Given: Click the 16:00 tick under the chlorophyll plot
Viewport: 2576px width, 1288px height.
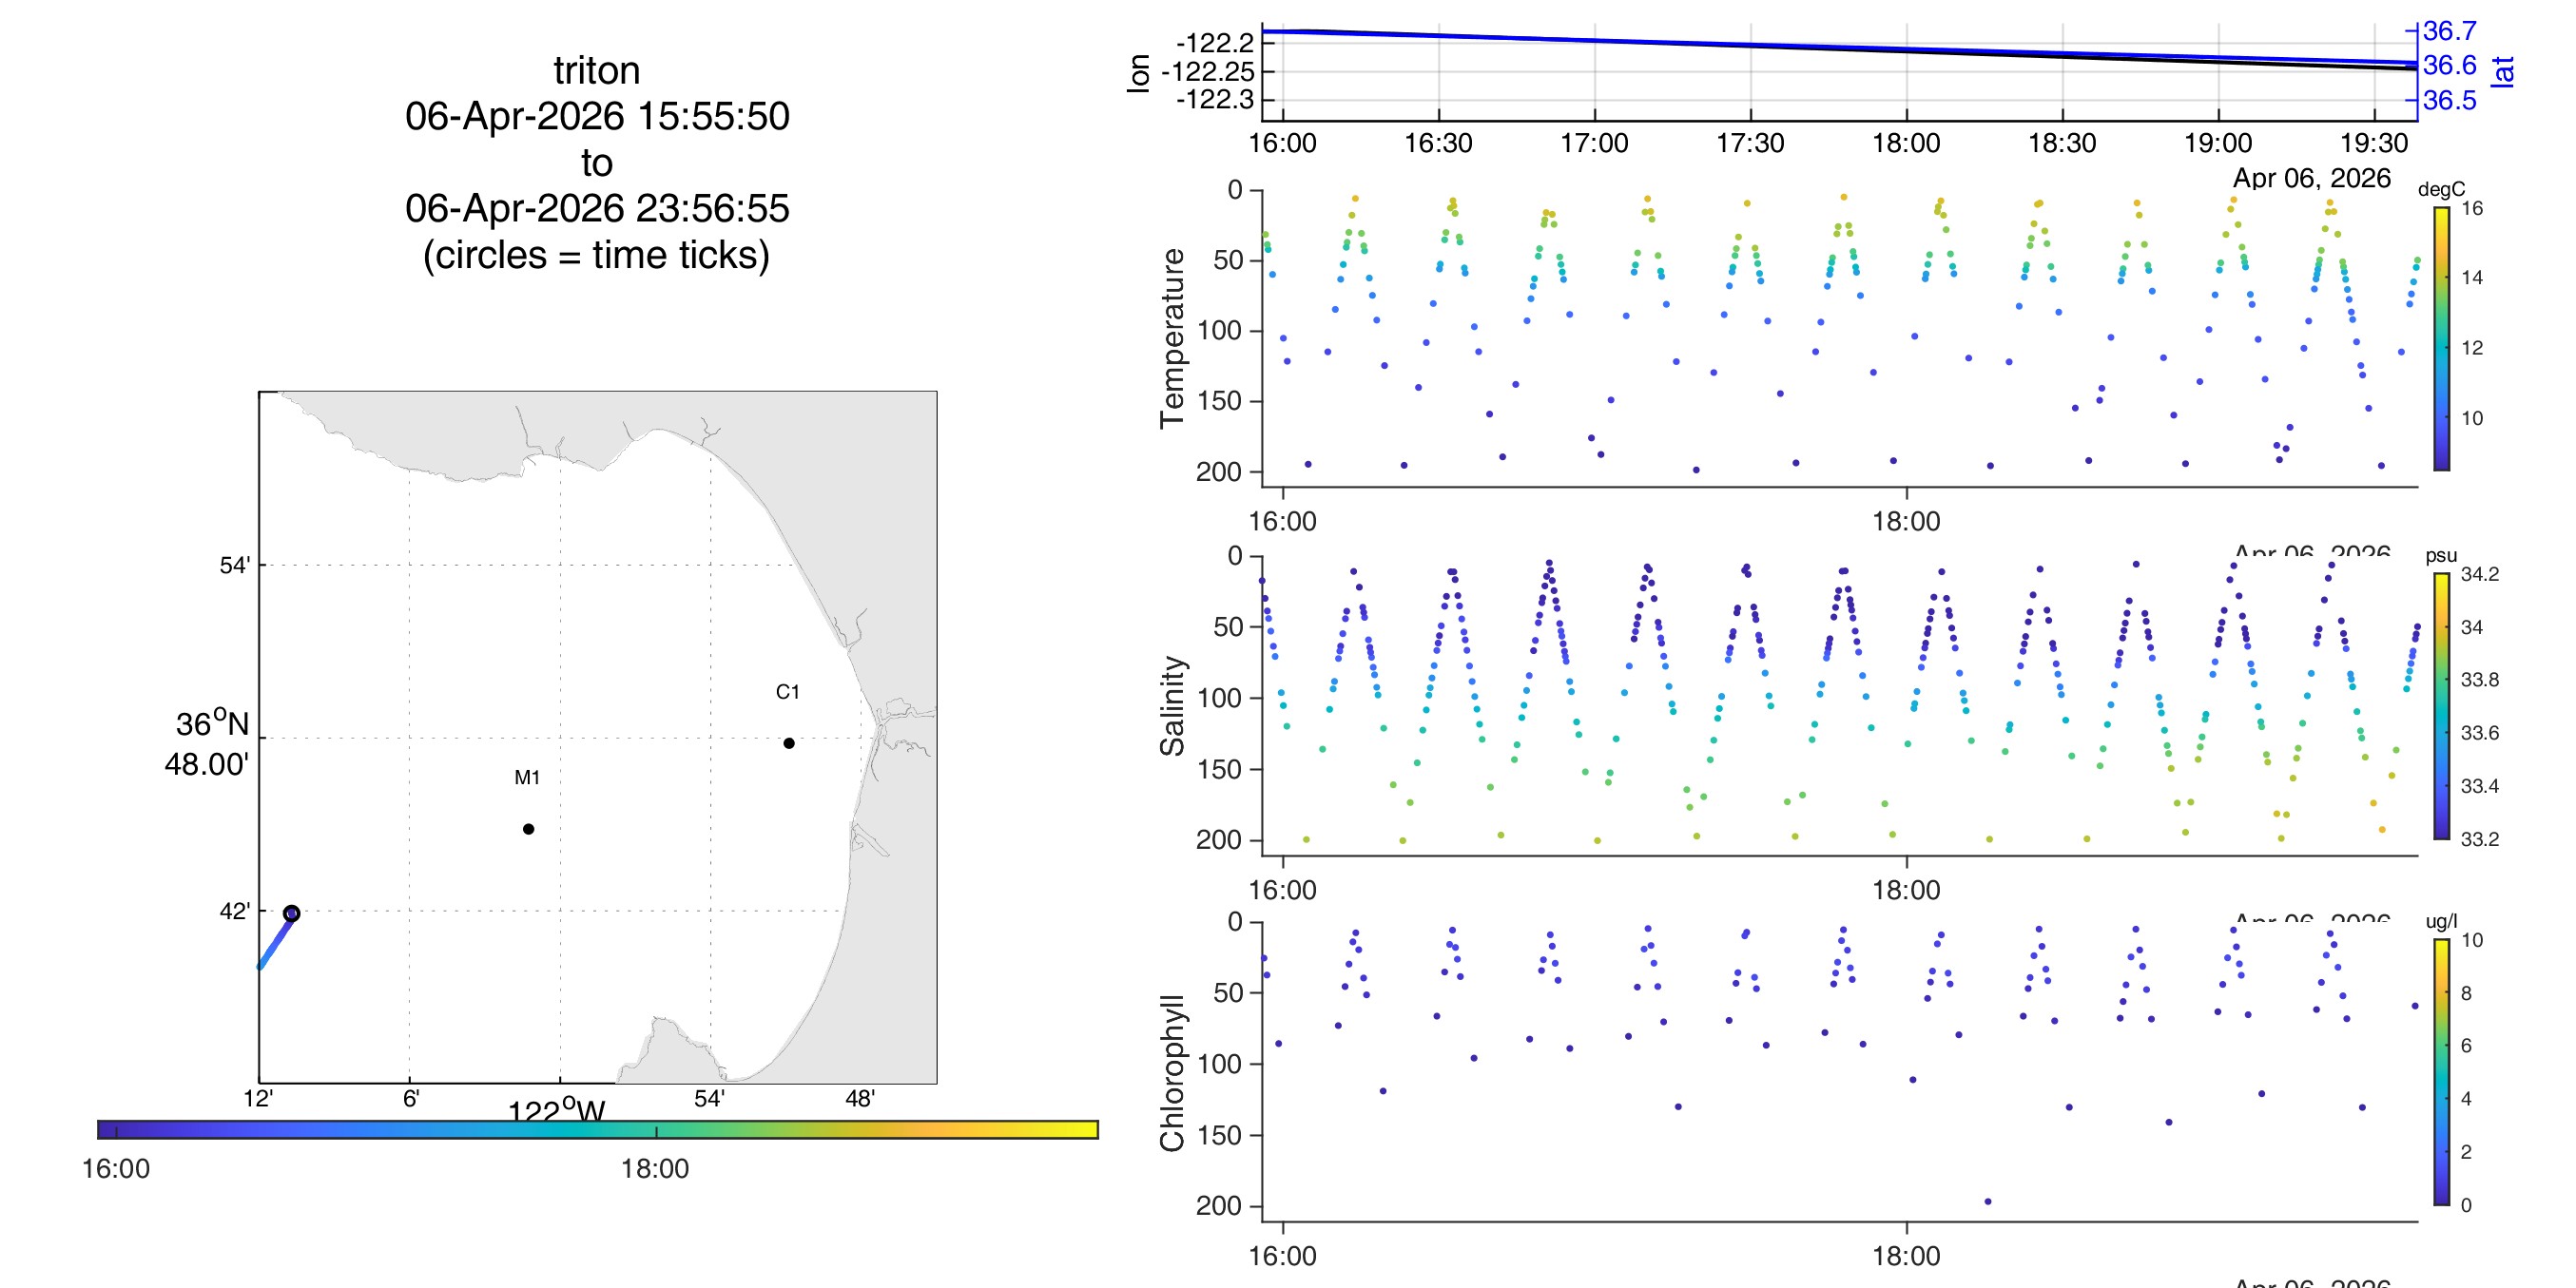Looking at the screenshot, I should pyautogui.click(x=1283, y=1256).
